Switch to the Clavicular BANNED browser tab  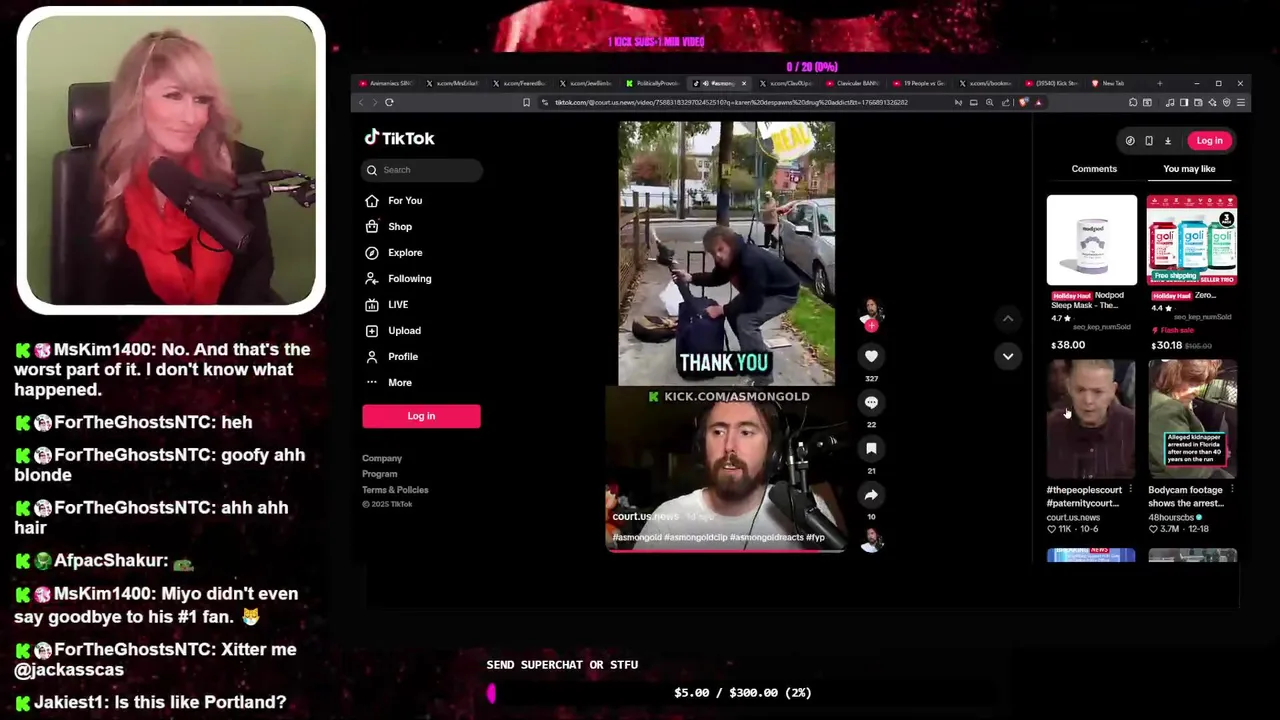852,83
